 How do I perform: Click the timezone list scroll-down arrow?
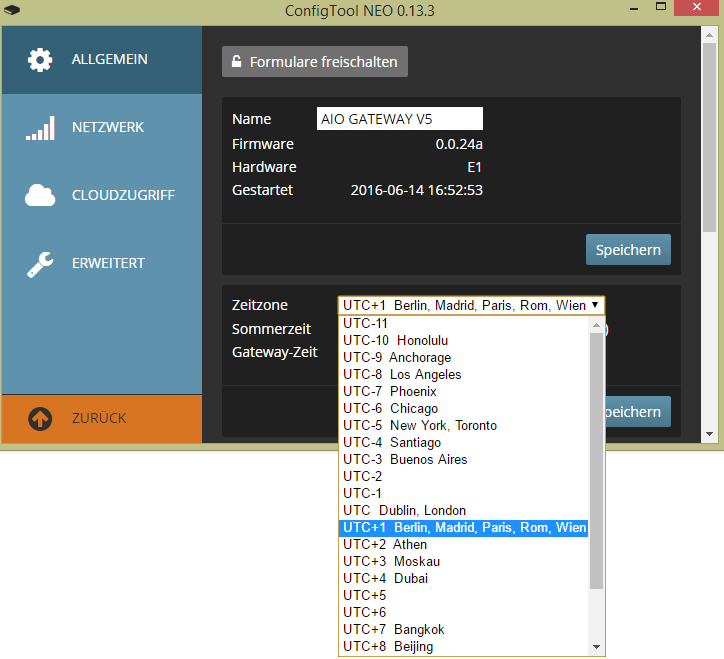coord(597,648)
